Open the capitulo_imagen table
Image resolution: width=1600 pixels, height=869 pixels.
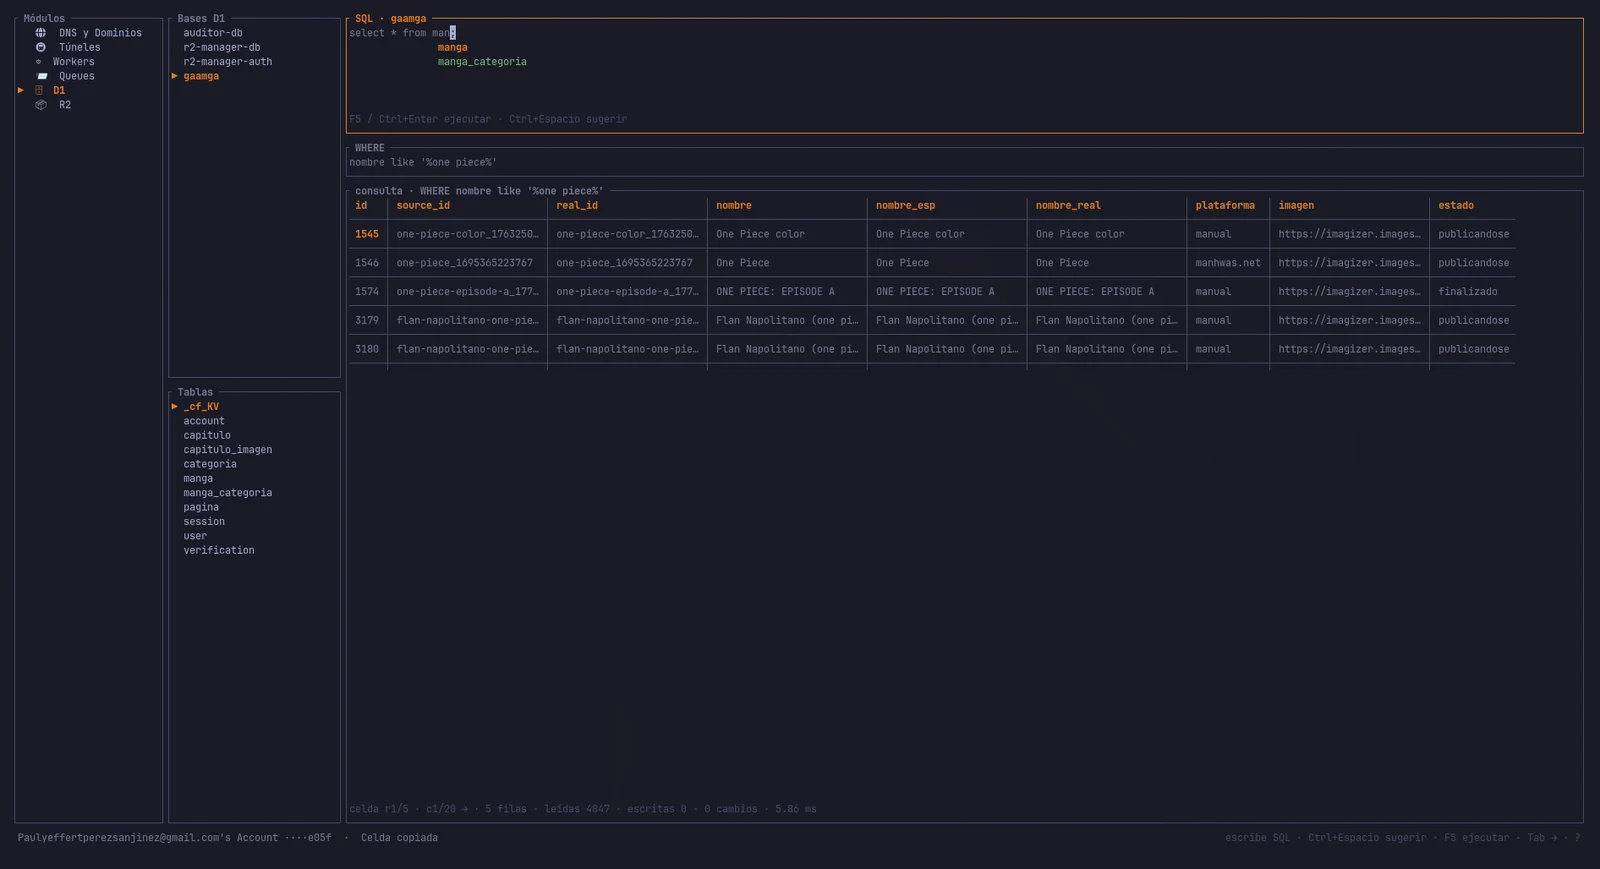[227, 450]
